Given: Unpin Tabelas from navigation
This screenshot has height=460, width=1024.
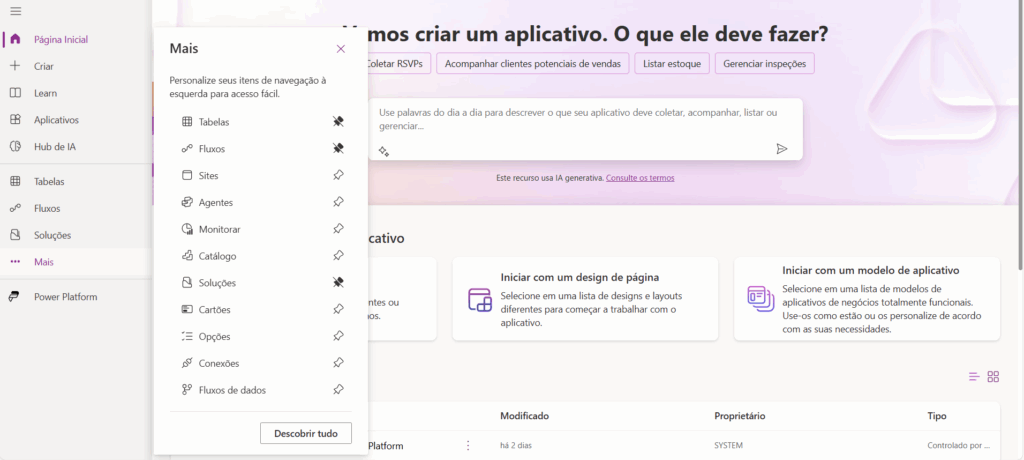Looking at the screenshot, I should (x=338, y=122).
